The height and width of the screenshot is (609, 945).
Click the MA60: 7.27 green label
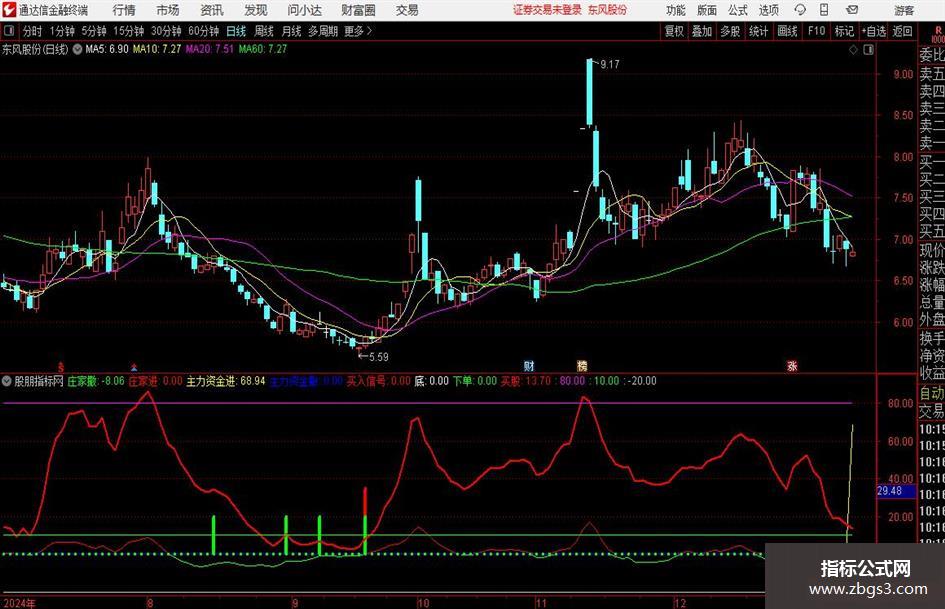click(263, 49)
